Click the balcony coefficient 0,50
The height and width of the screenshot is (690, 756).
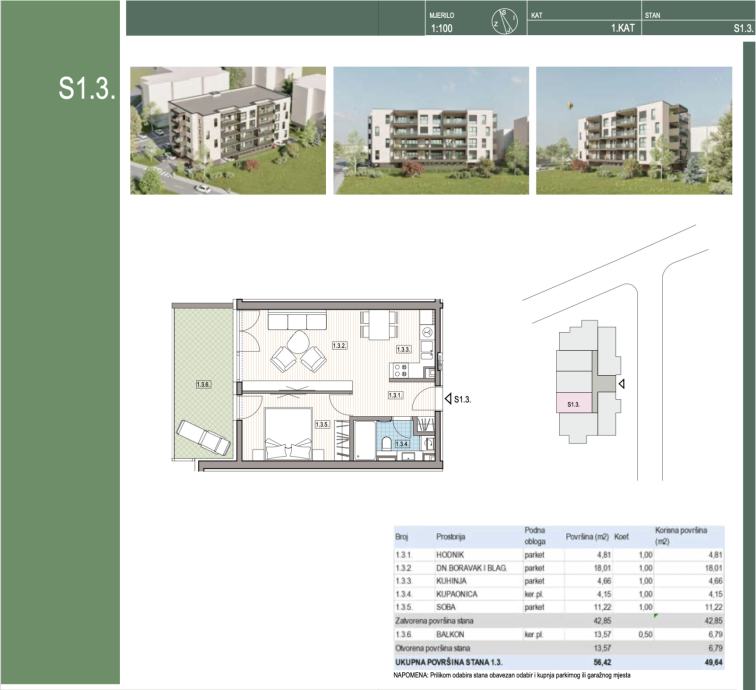click(646, 635)
